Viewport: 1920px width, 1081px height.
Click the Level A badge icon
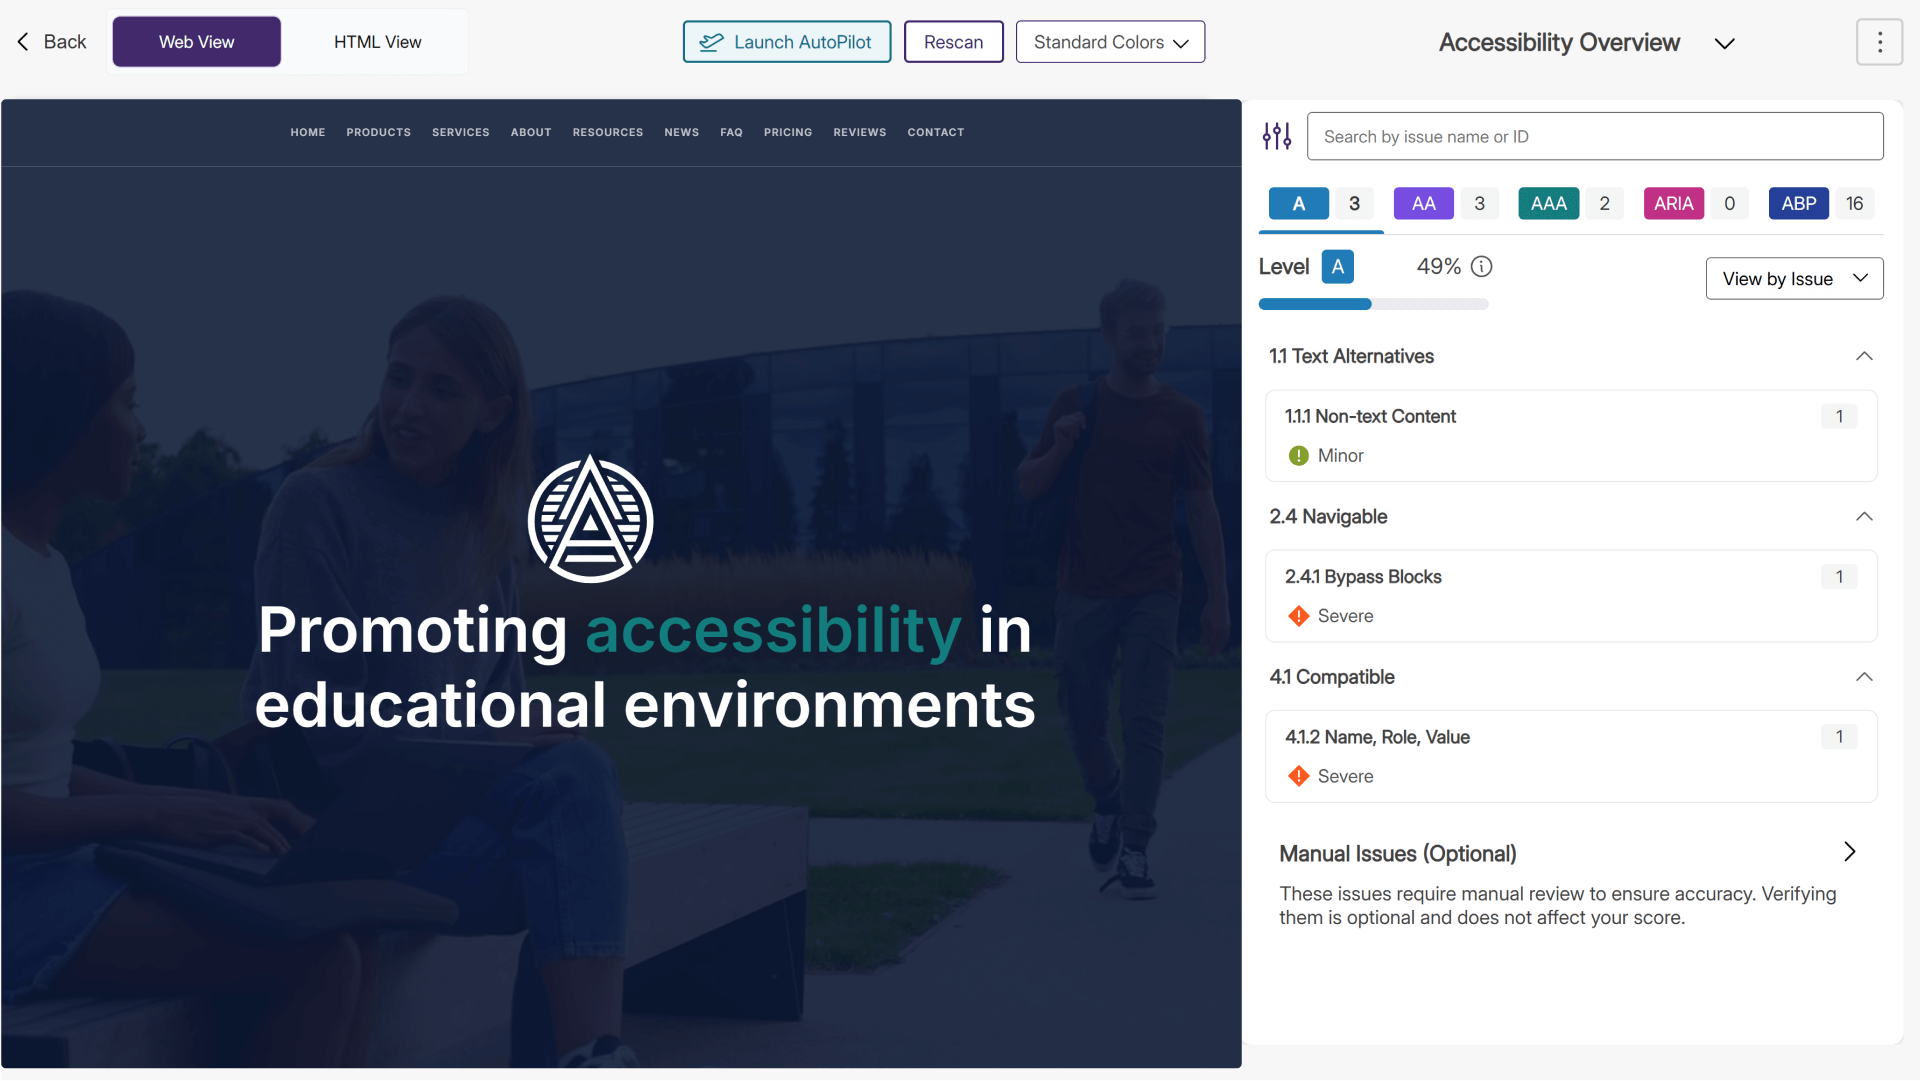point(1337,267)
